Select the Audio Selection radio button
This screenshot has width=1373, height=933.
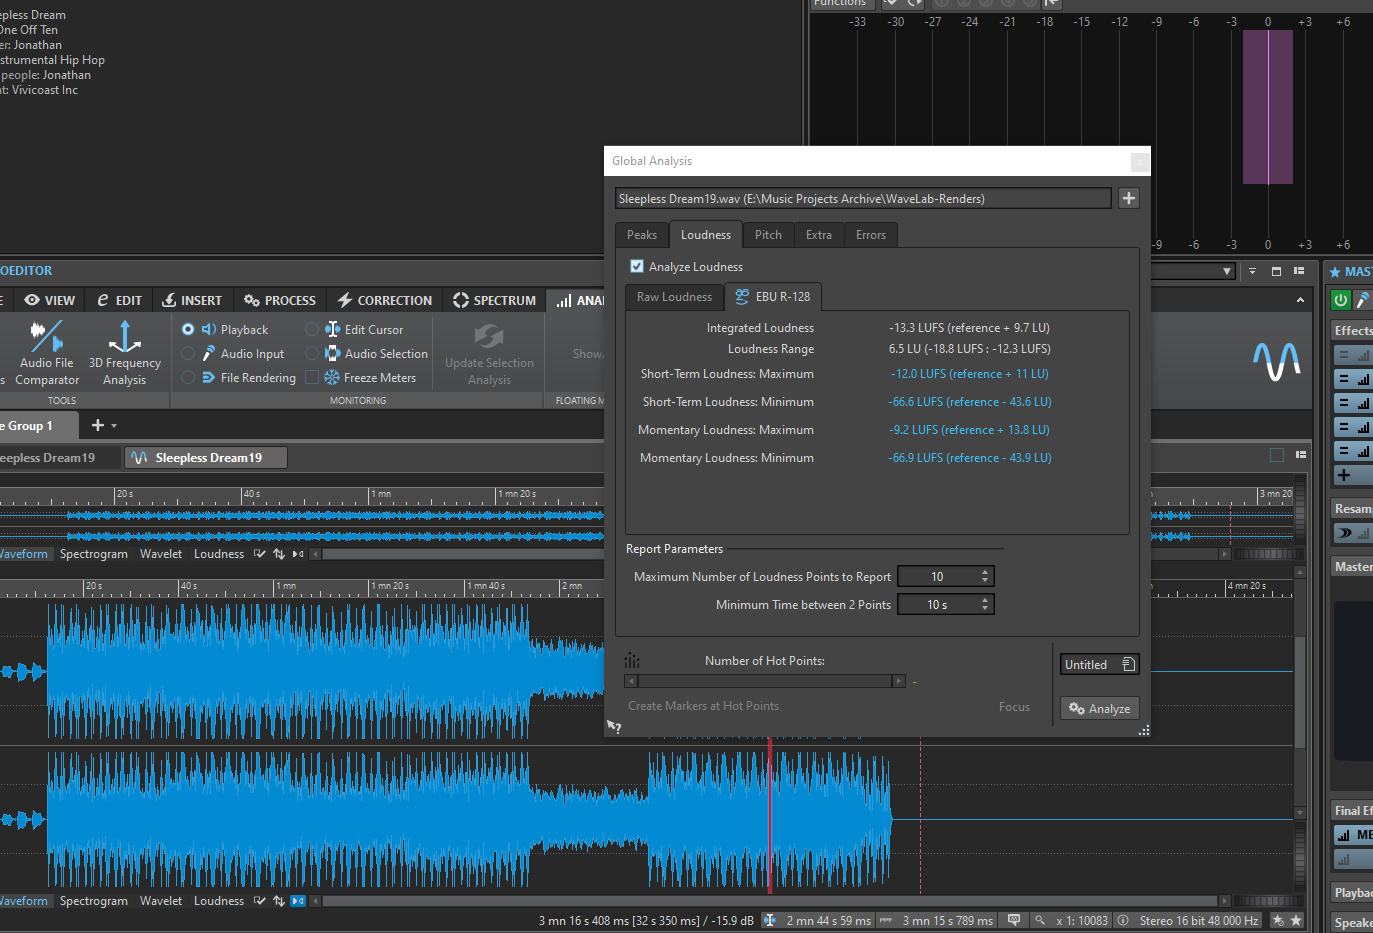(312, 353)
